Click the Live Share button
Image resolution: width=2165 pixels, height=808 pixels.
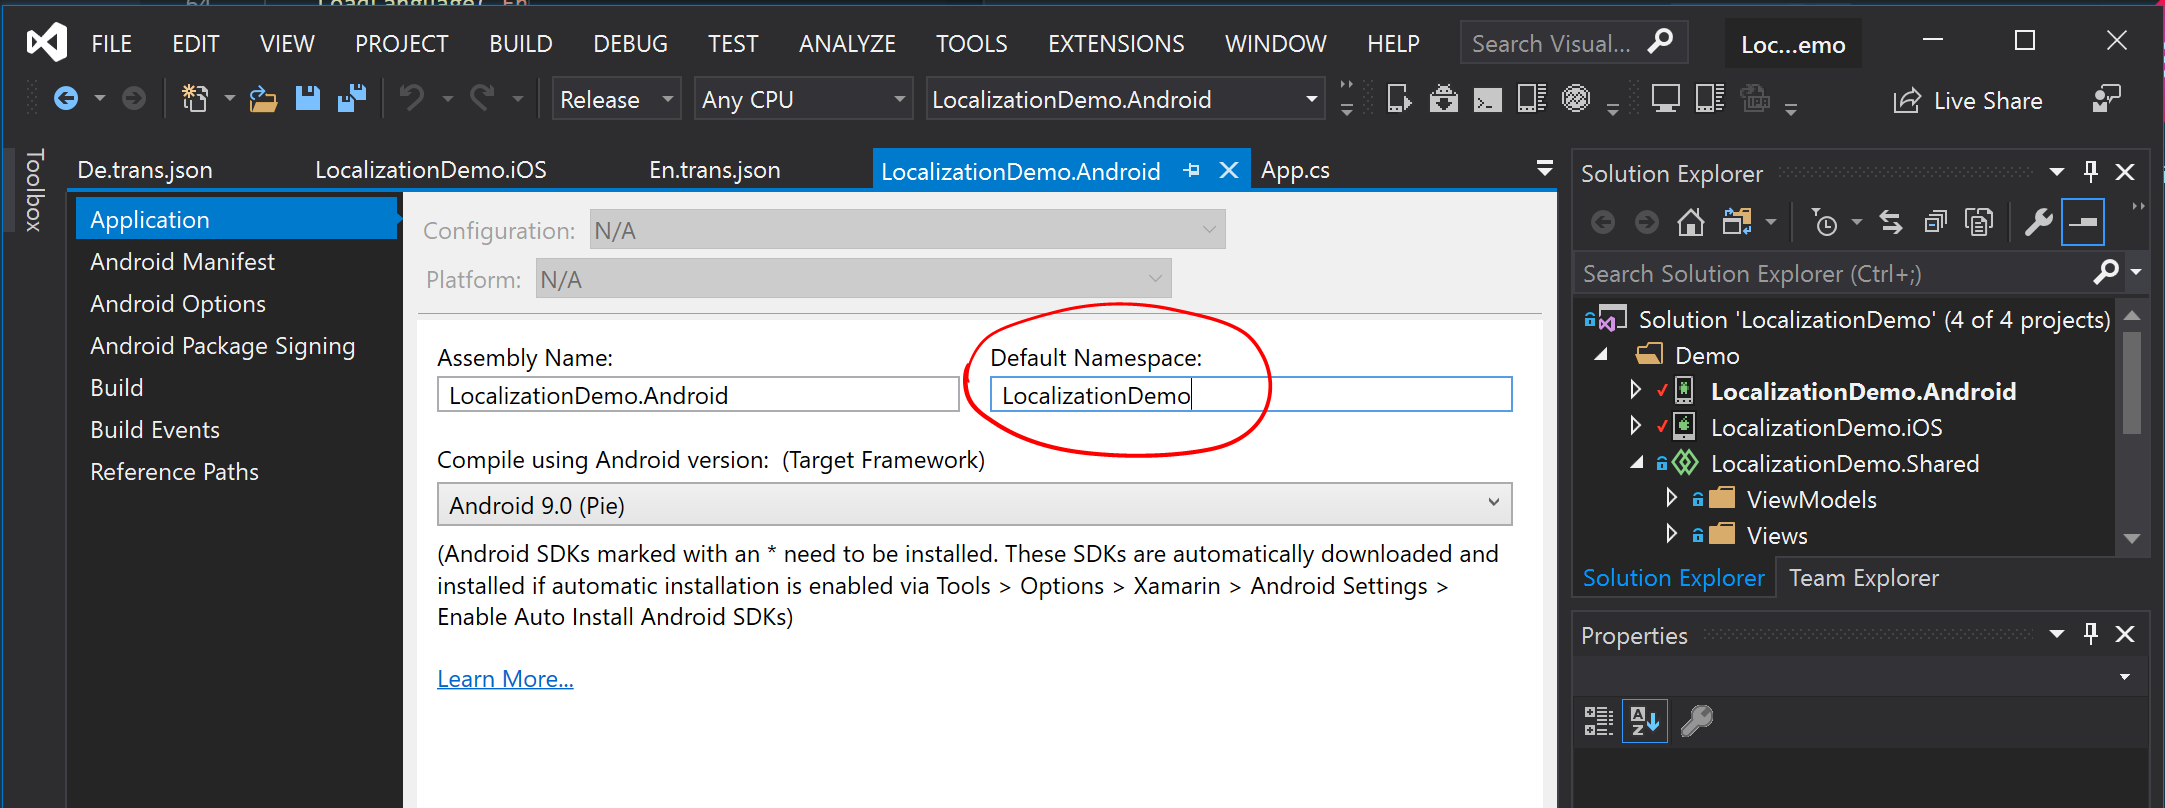point(1968,100)
